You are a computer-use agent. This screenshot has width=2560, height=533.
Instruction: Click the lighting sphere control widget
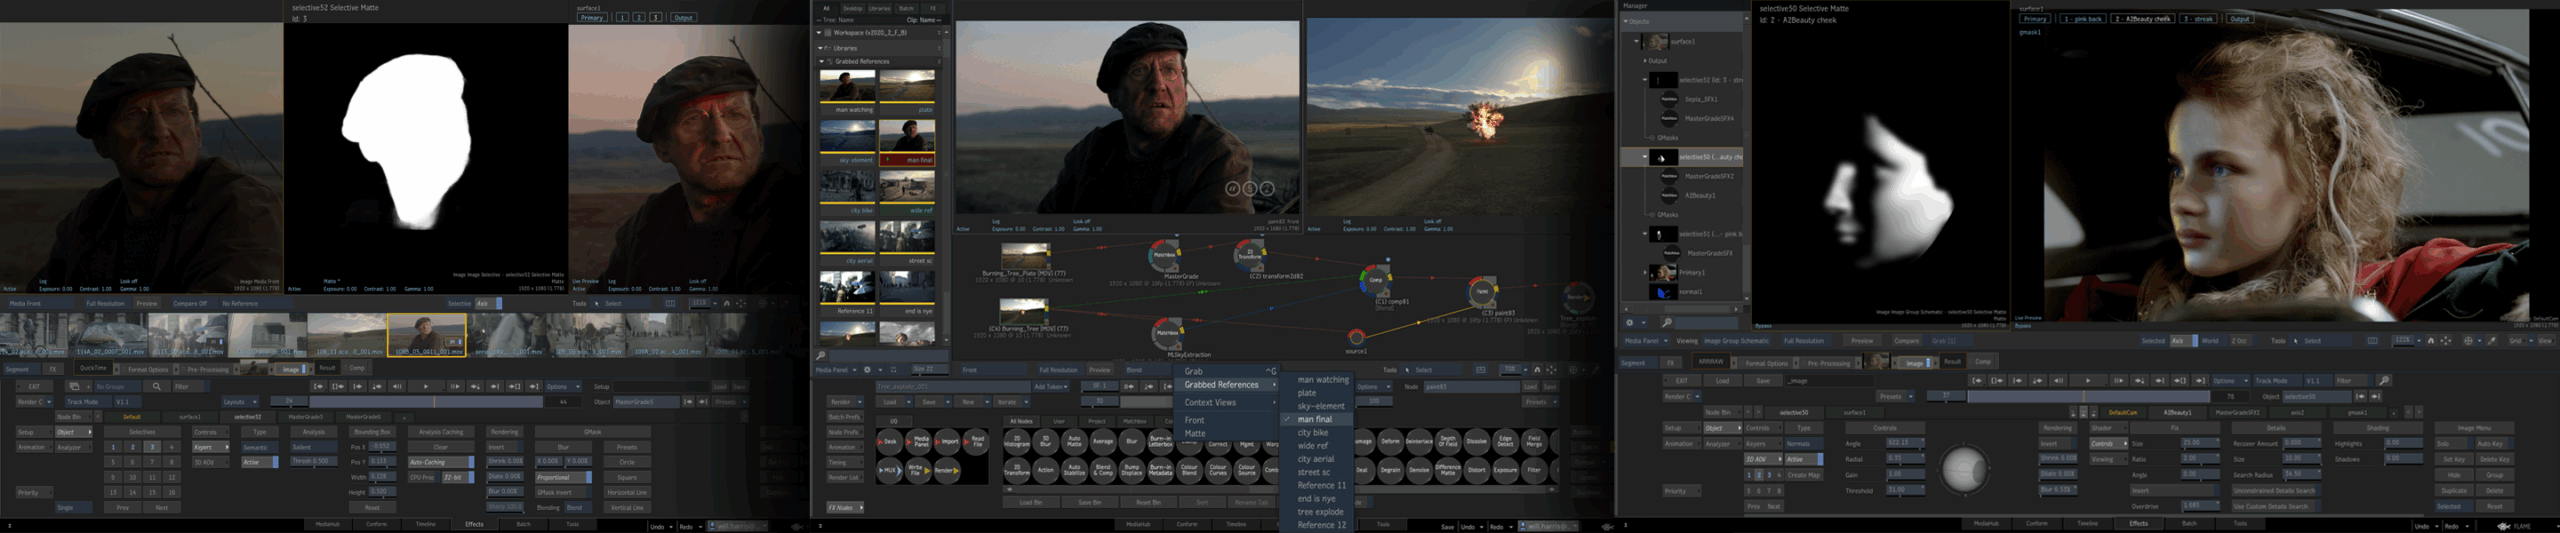tap(1963, 470)
